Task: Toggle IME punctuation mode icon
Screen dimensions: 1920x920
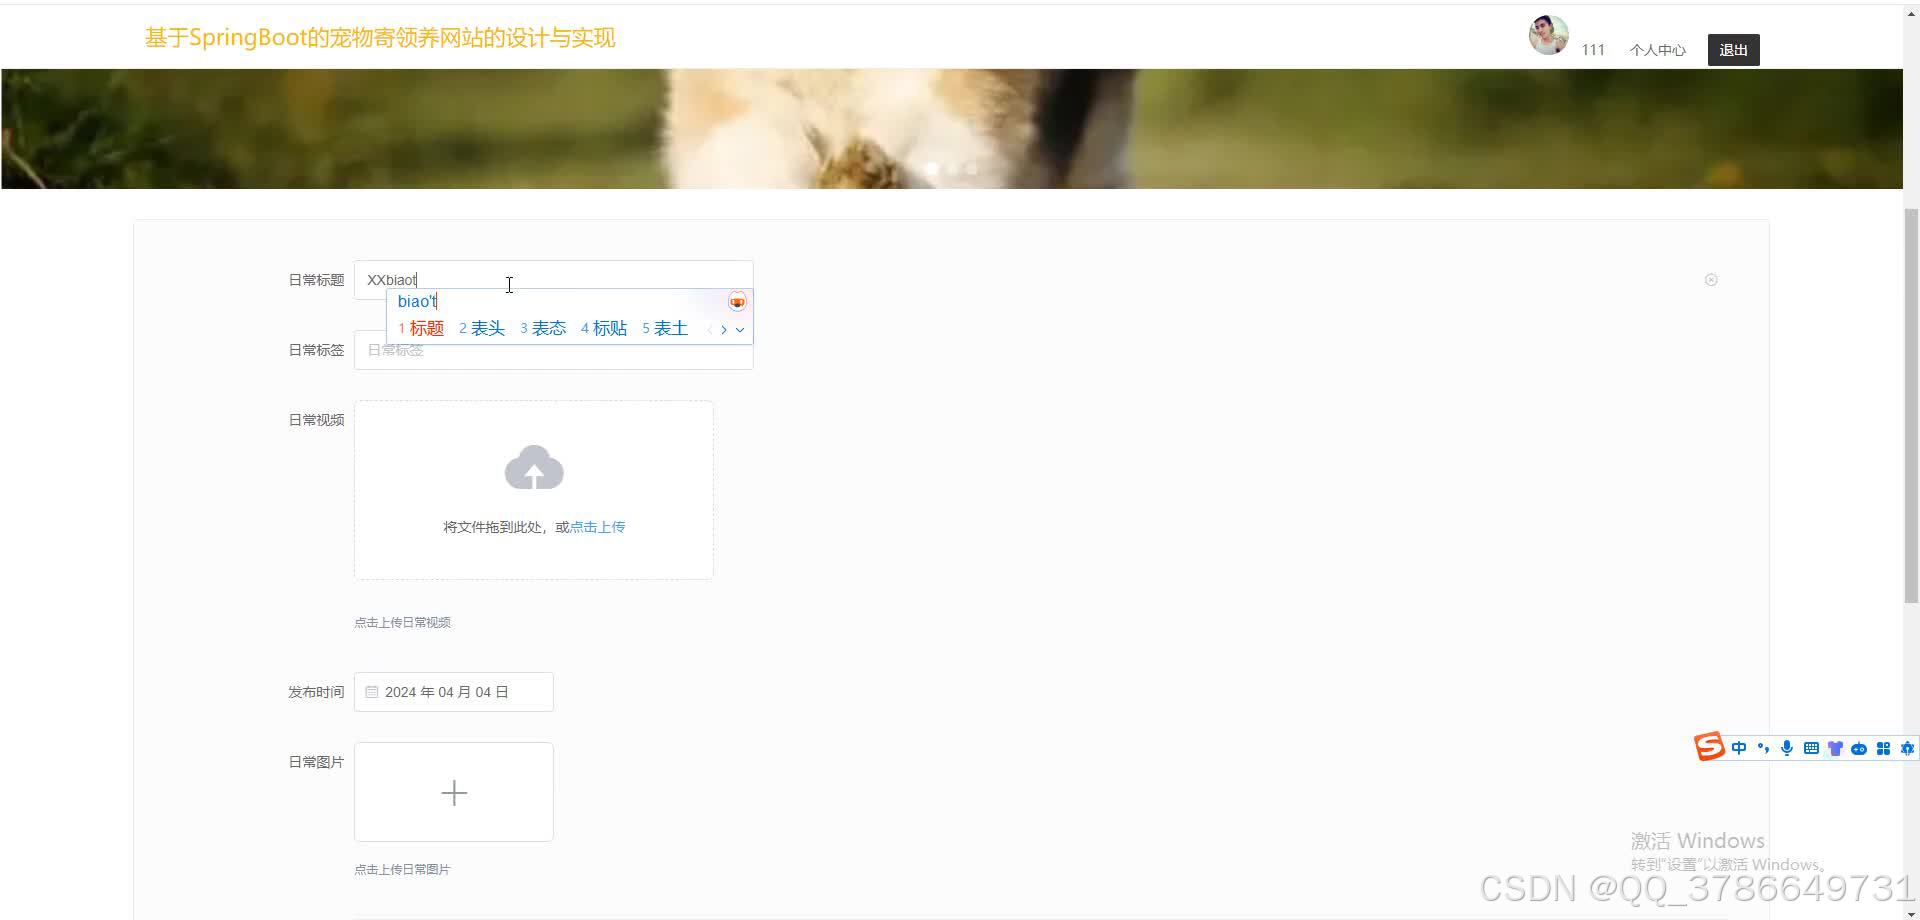Action: pyautogui.click(x=1763, y=748)
